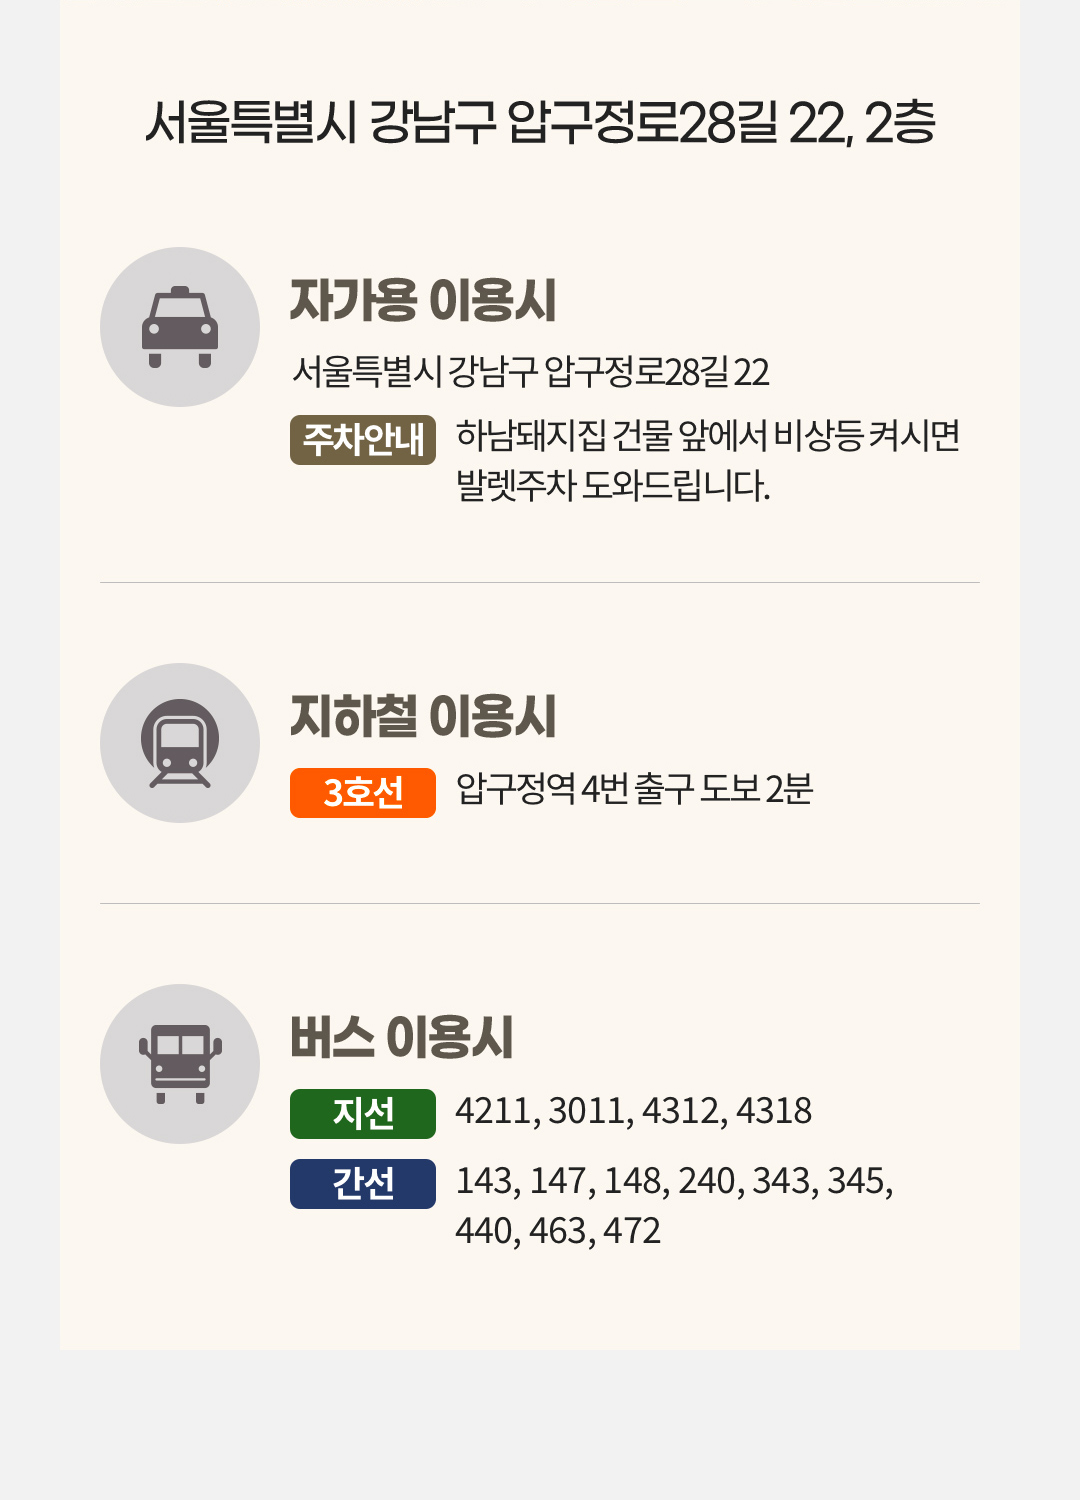Click the bus icon
The image size is (1080, 1500).
[180, 1064]
